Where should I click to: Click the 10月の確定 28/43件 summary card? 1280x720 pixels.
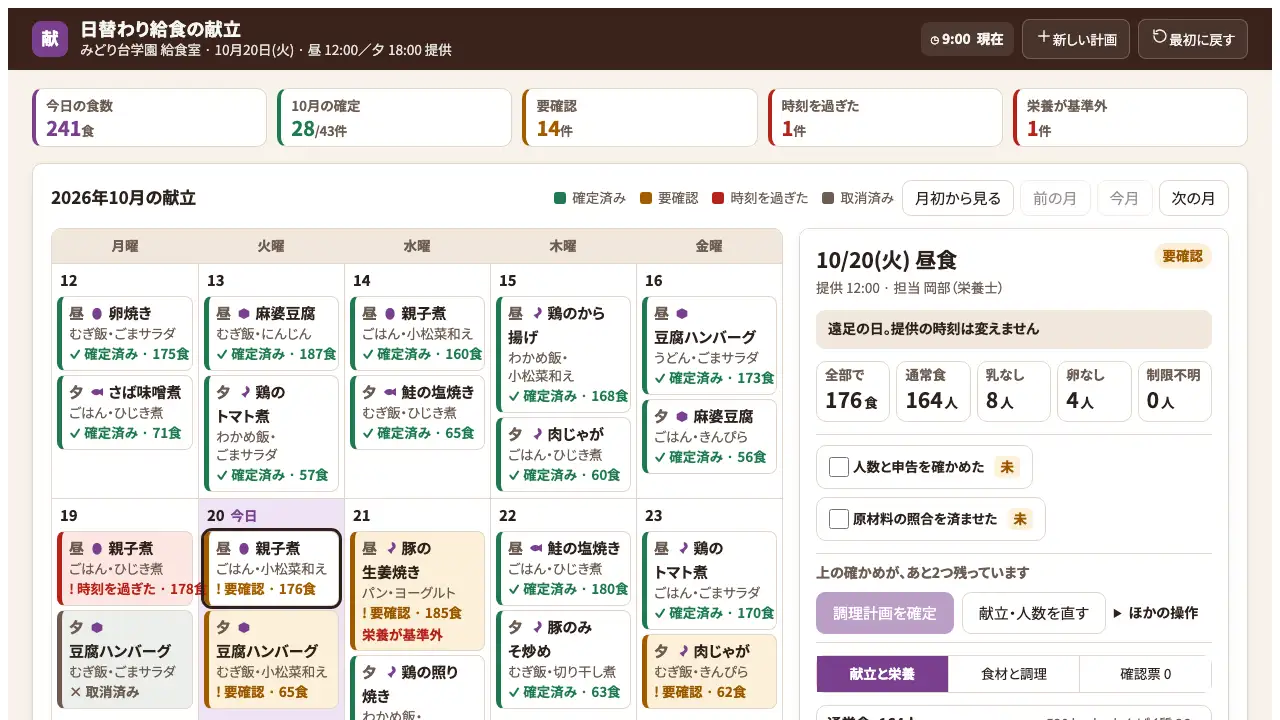pos(395,118)
